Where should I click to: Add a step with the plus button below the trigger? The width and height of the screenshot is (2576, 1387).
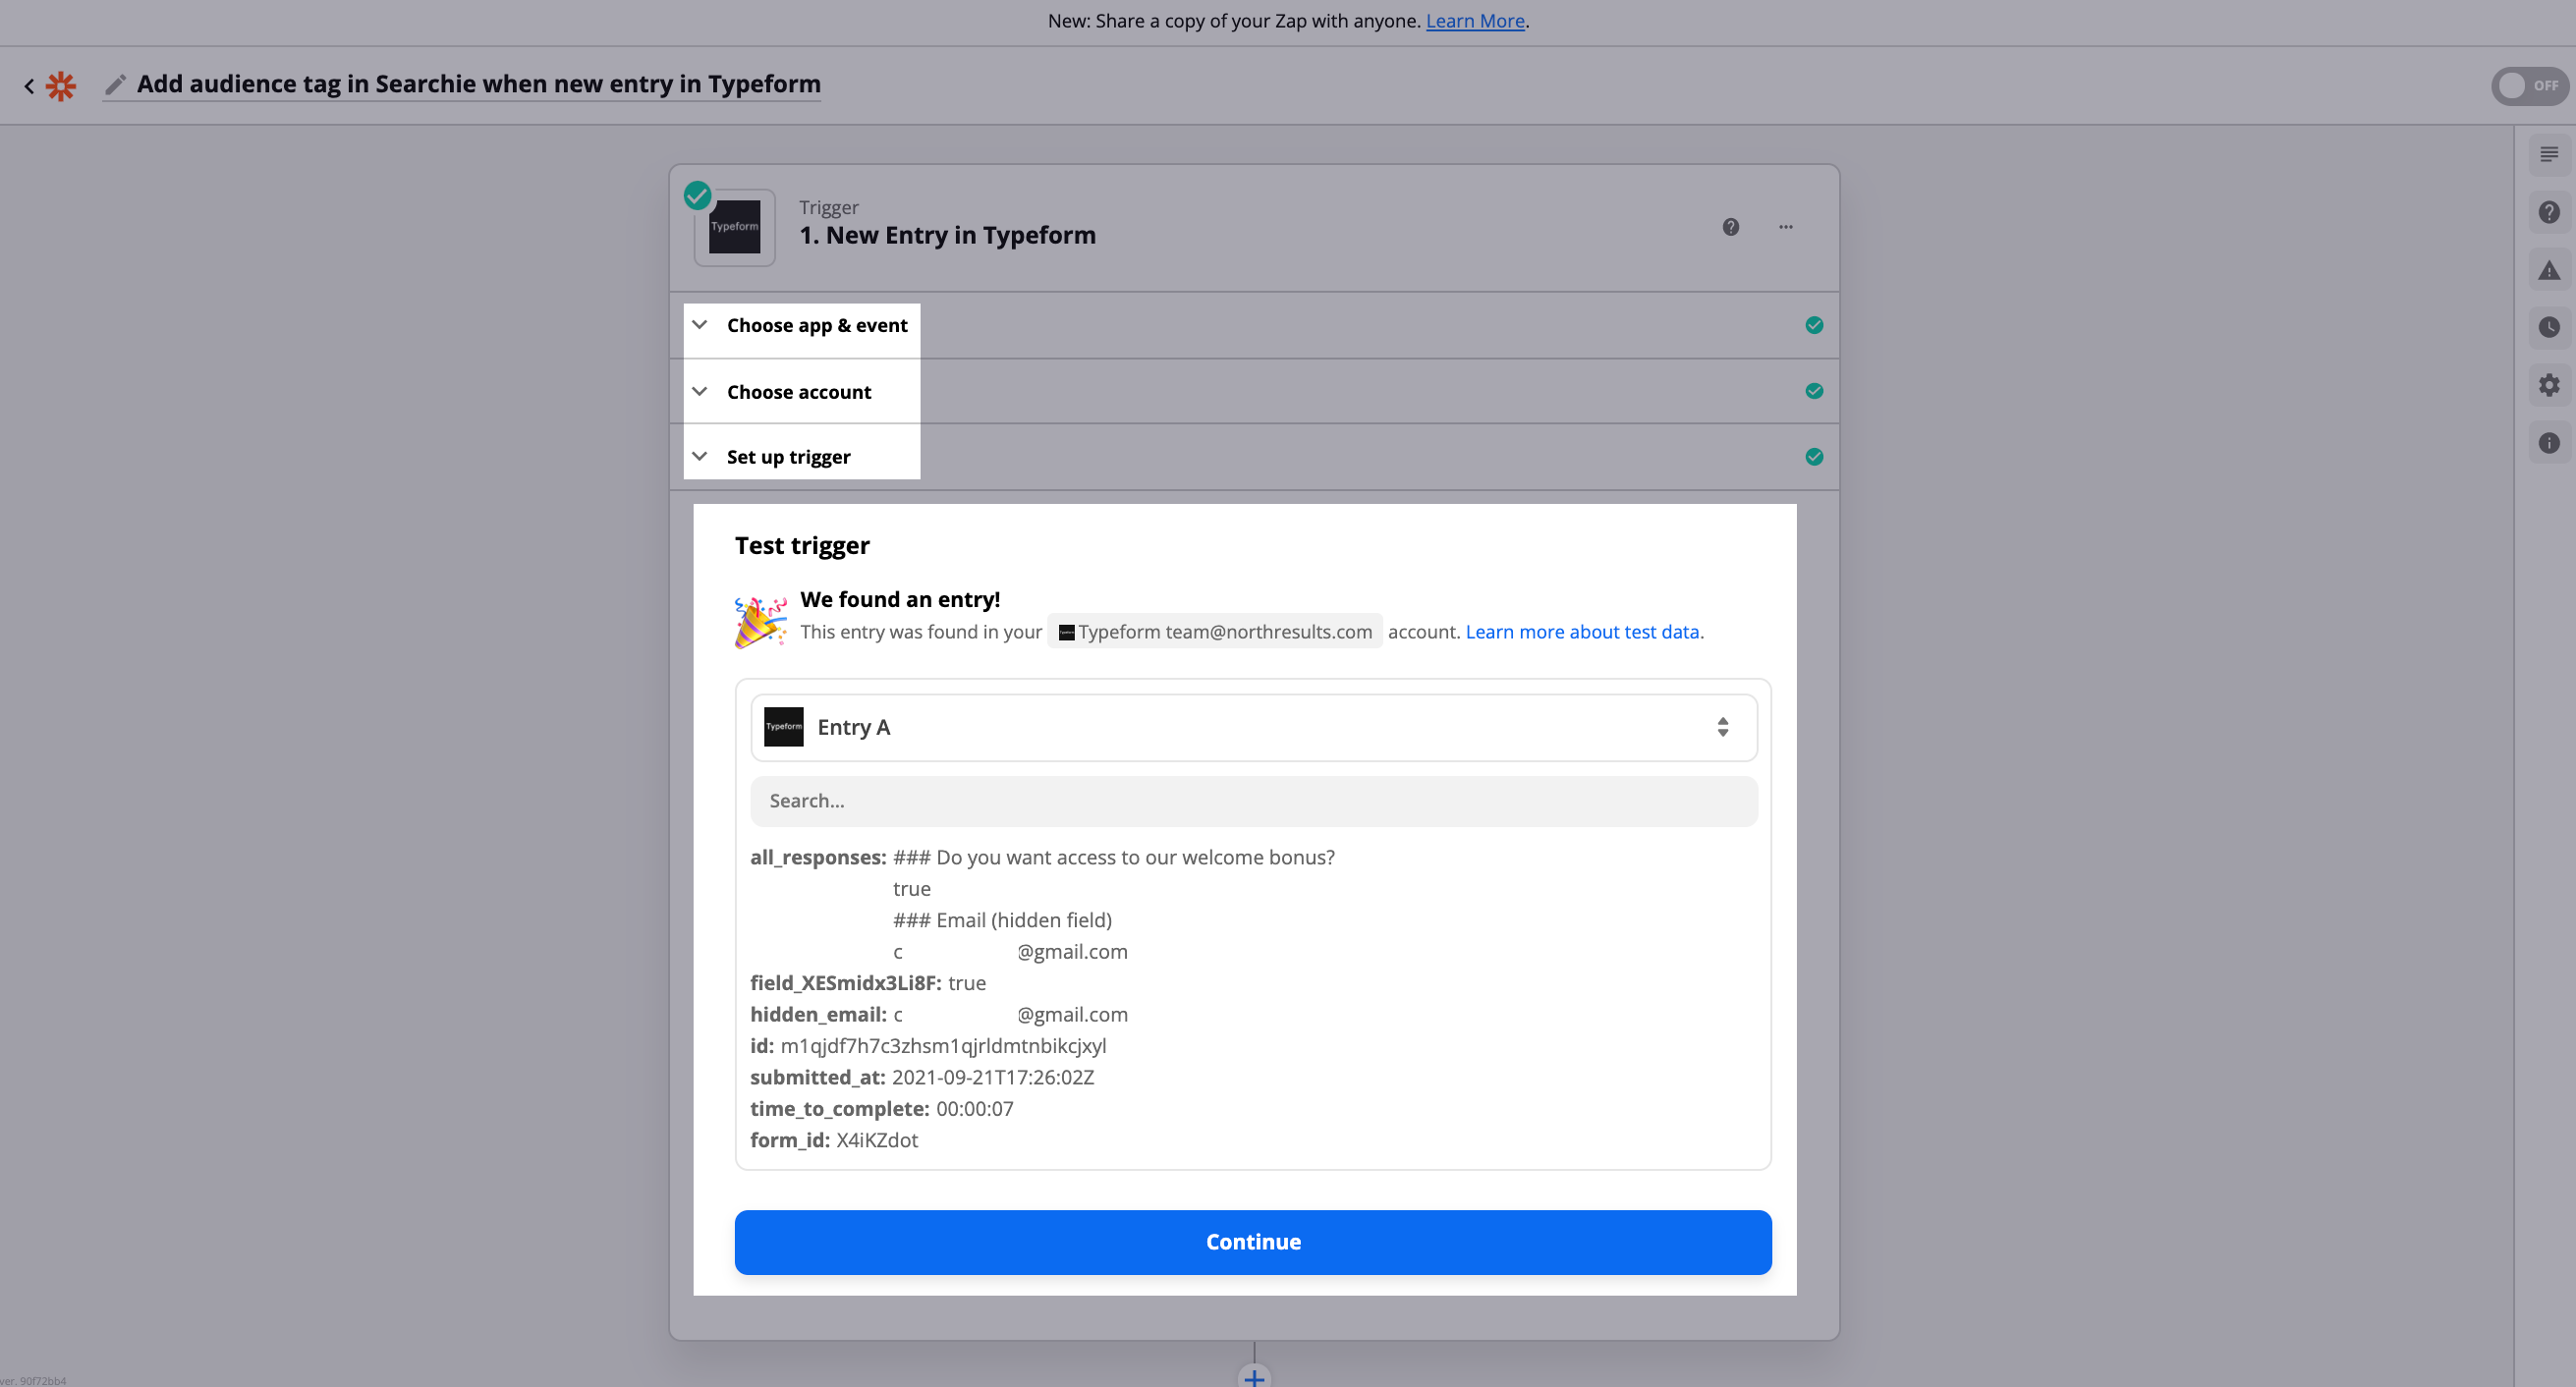[x=1254, y=1377]
